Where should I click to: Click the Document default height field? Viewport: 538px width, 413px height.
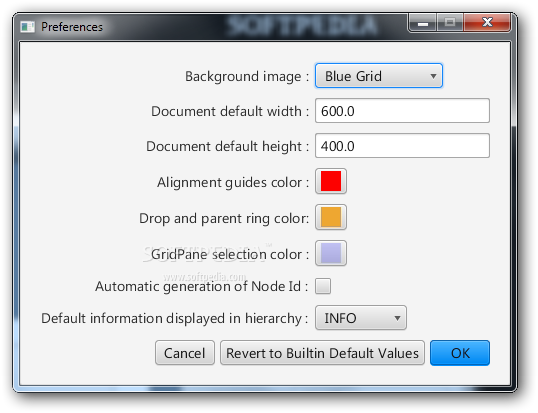click(x=402, y=146)
